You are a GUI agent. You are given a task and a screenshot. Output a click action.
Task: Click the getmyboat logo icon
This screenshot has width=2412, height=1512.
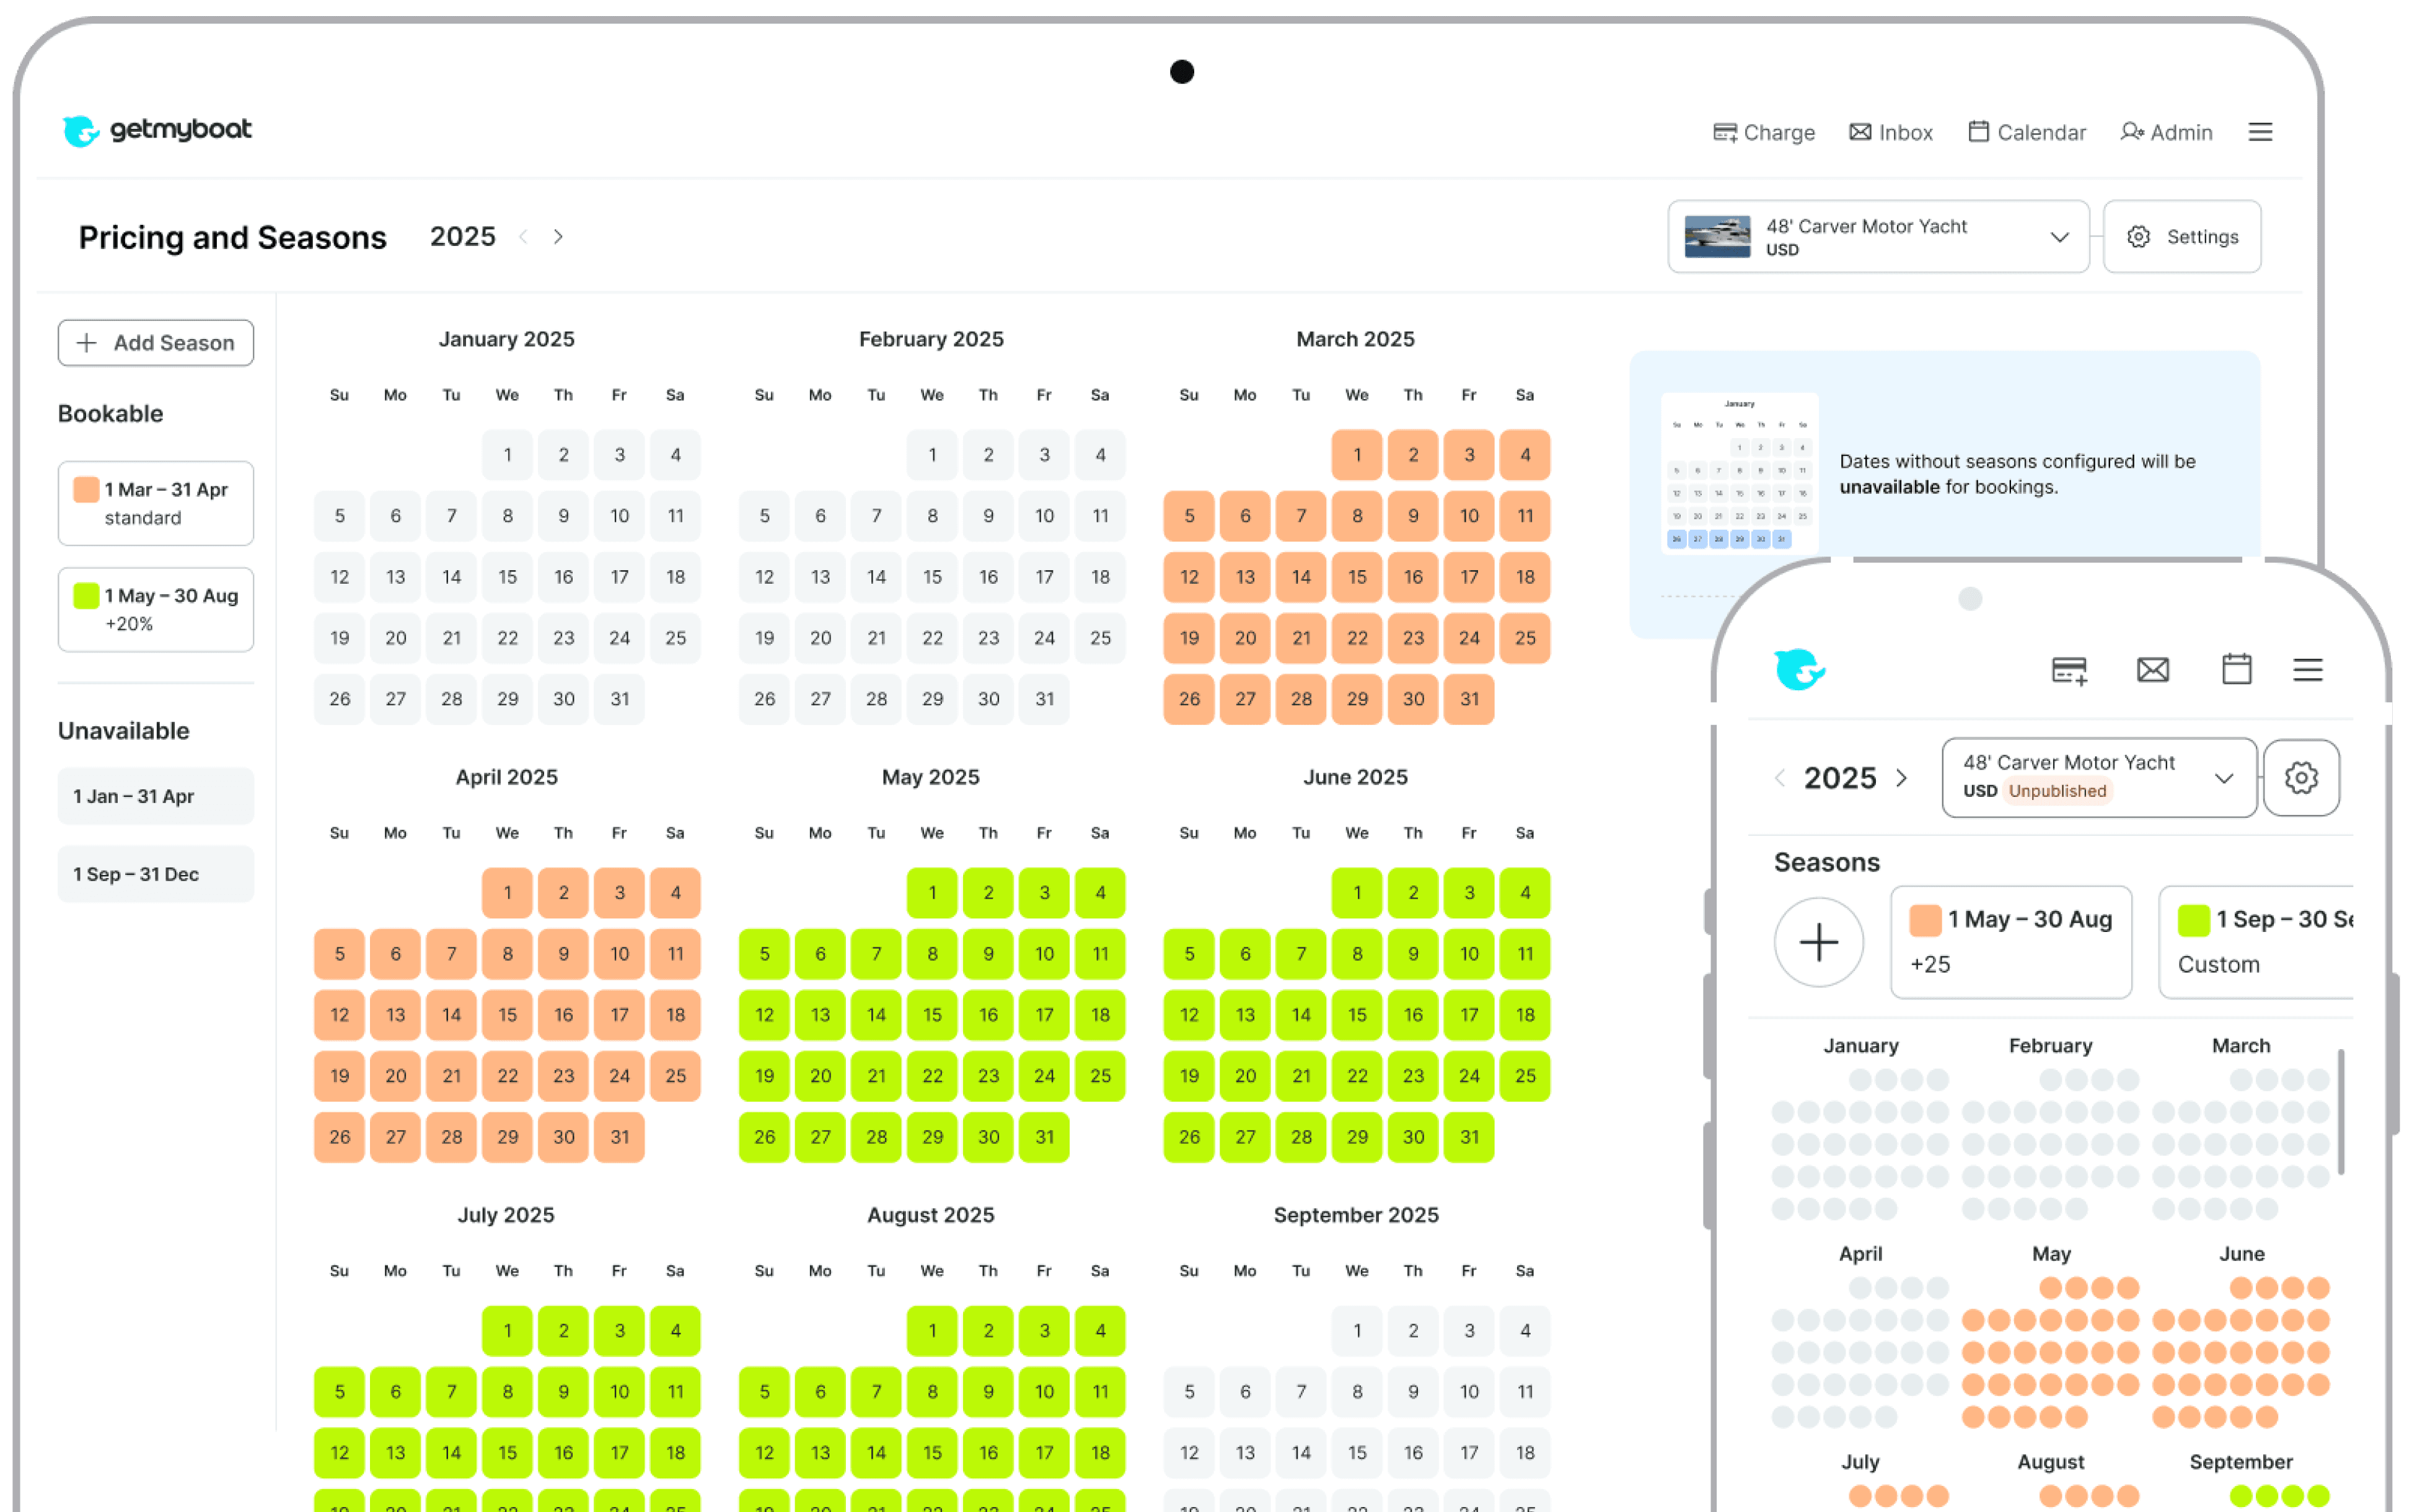[x=81, y=131]
